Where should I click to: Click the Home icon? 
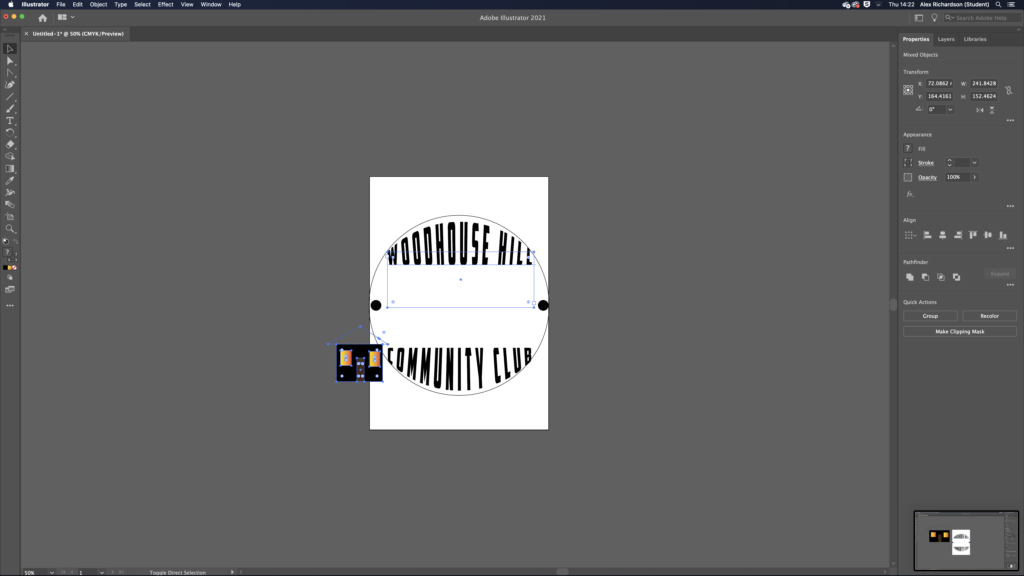point(42,18)
